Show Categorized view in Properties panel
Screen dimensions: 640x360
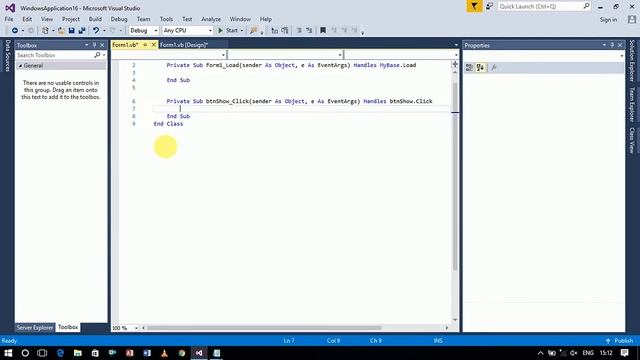(469, 68)
